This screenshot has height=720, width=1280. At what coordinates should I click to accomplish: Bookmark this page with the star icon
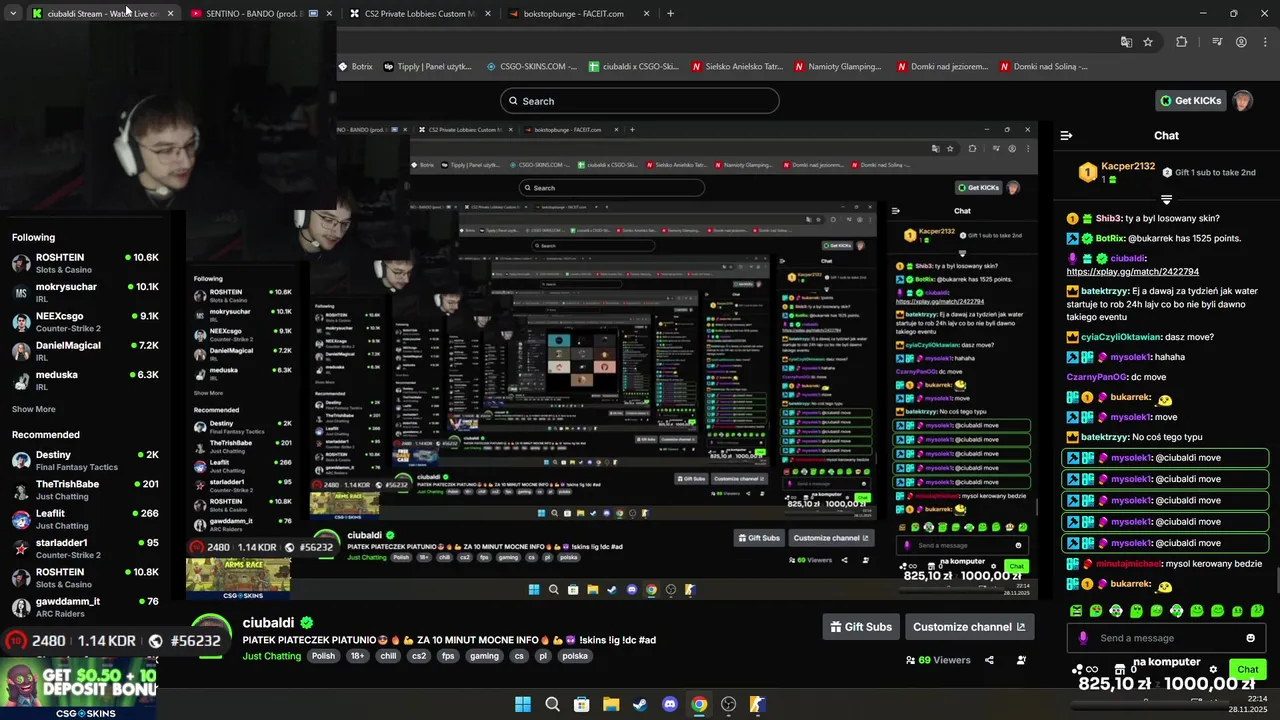(x=1148, y=42)
